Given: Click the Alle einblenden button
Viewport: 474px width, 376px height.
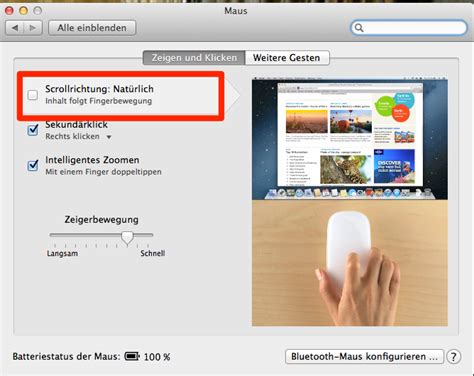Looking at the screenshot, I should tap(92, 28).
